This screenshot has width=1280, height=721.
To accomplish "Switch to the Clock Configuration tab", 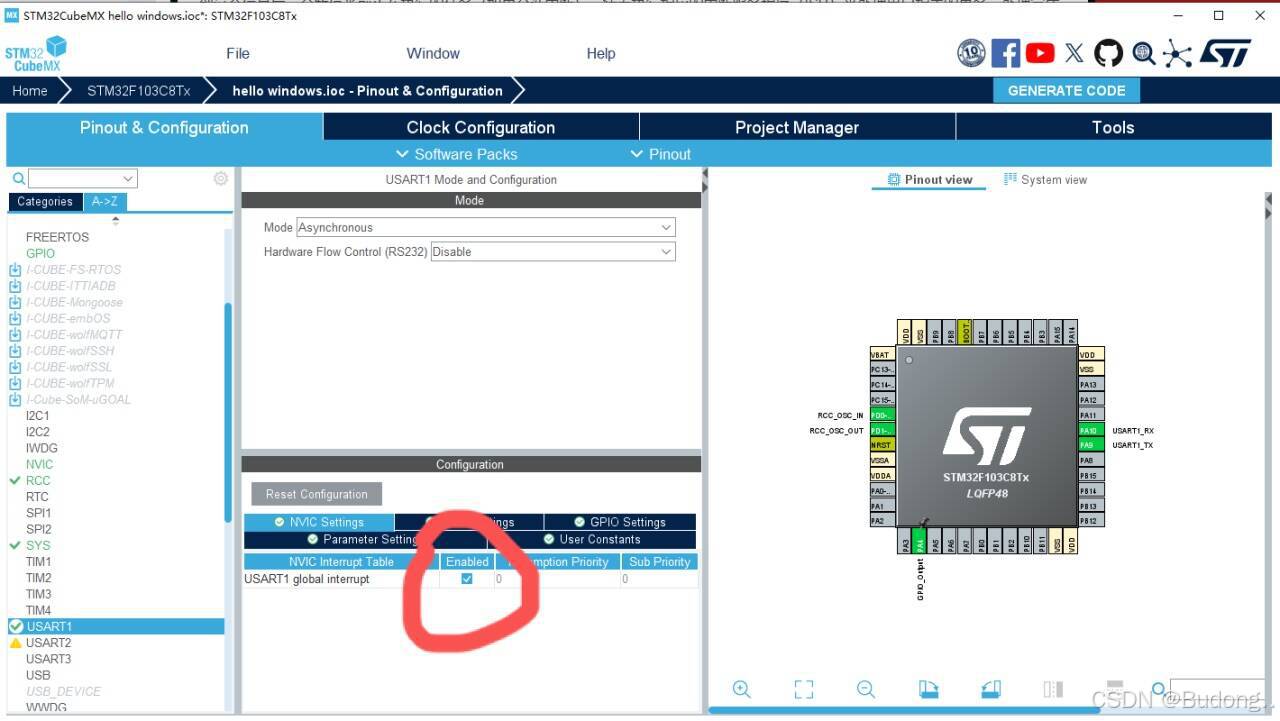I will click(x=480, y=127).
